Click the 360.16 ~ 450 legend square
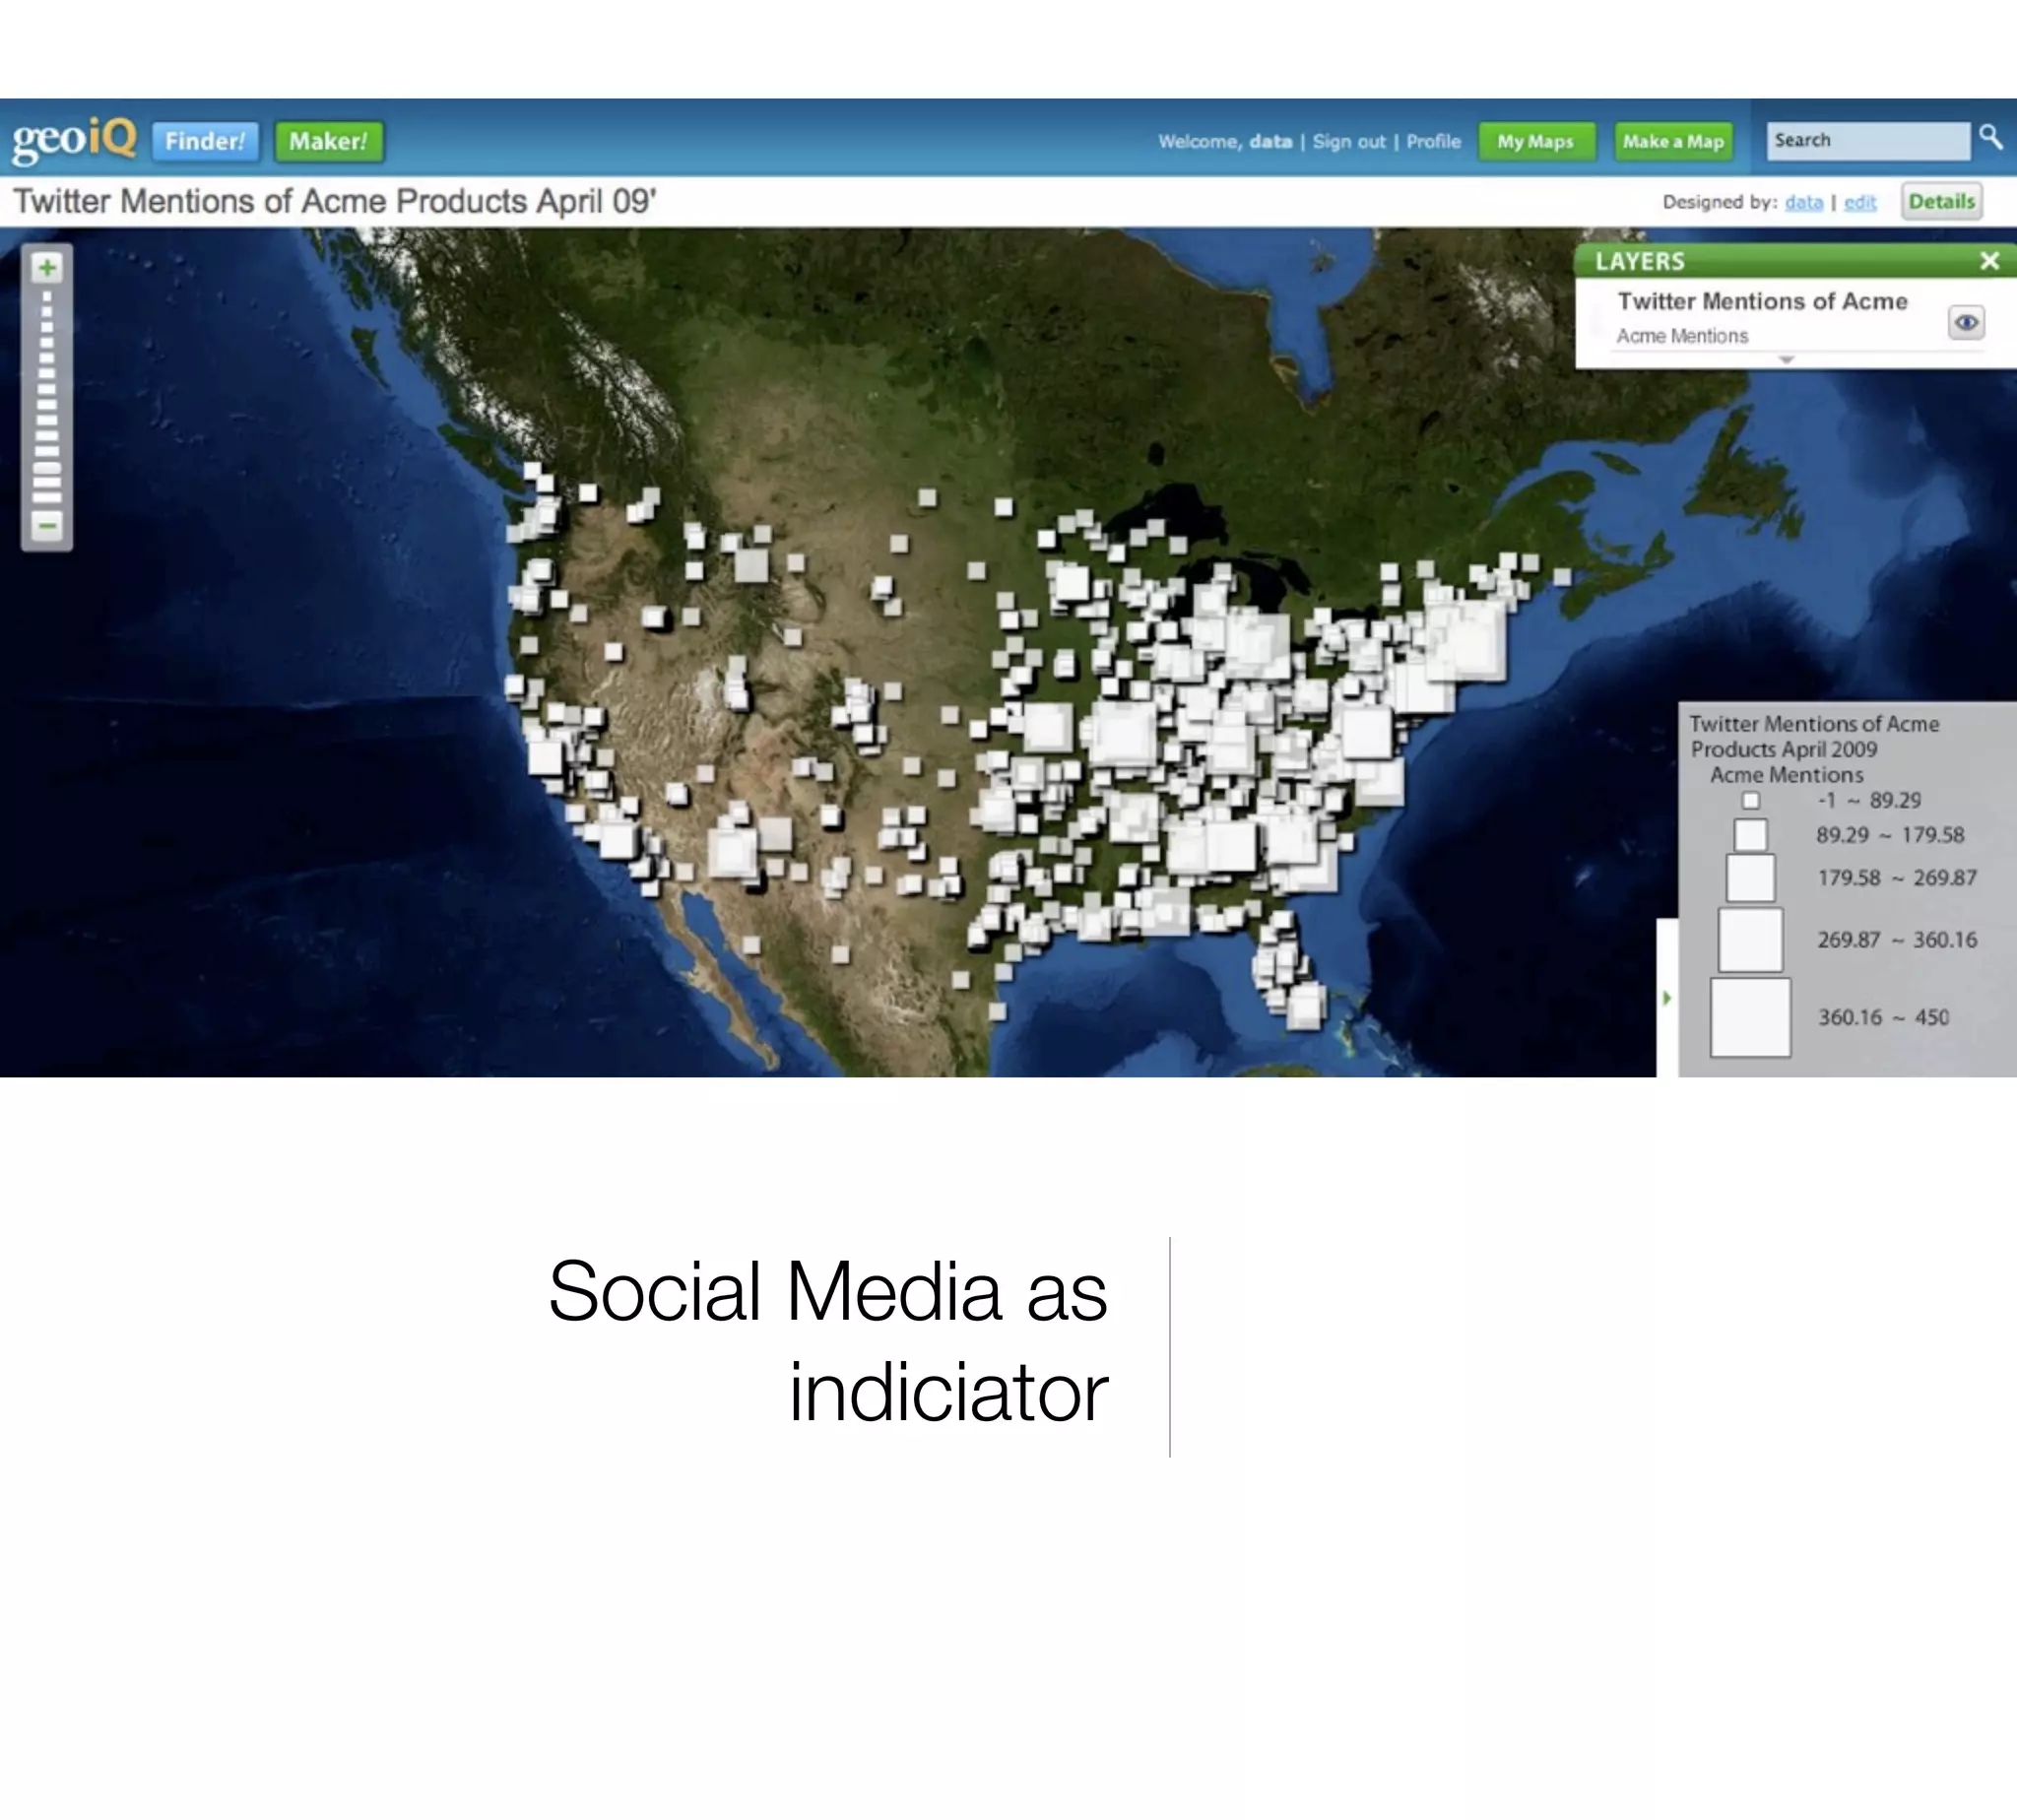Viewport: 2017px width, 1820px height. pos(1750,1017)
